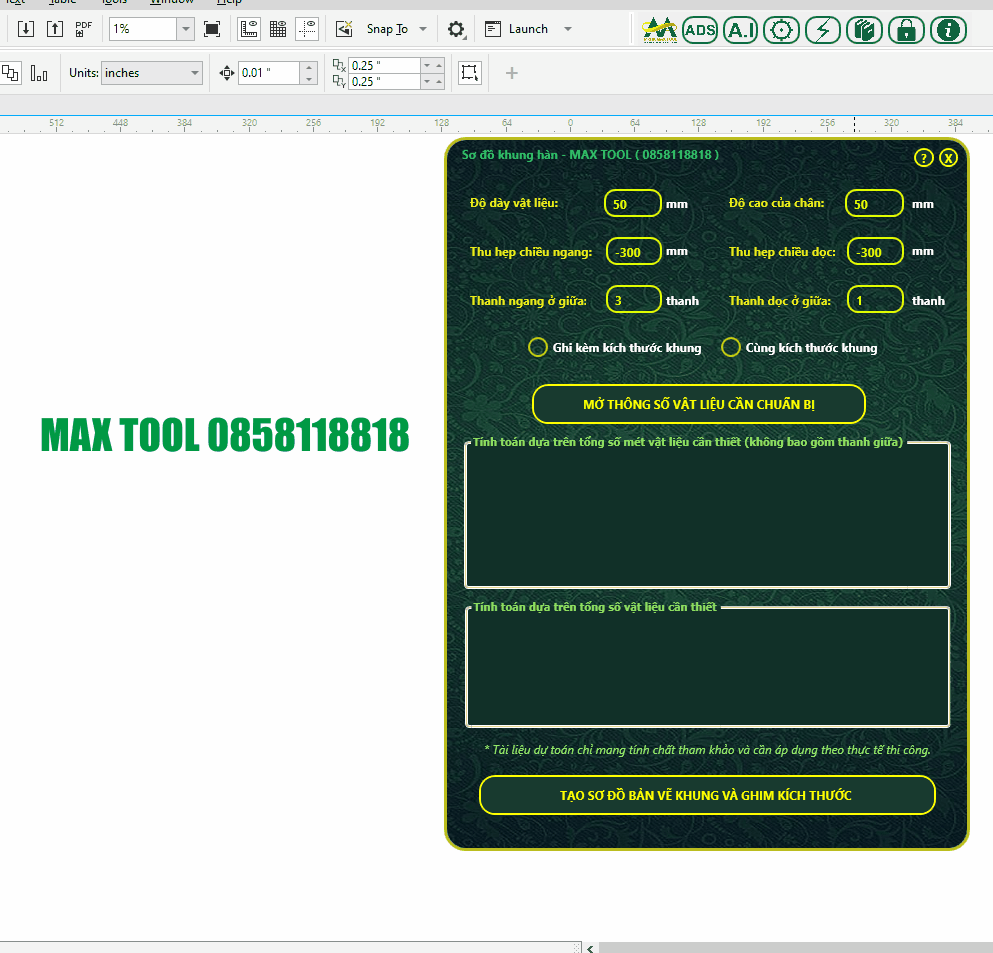
Task: Expand the Snap To dropdown
Action: (423, 29)
